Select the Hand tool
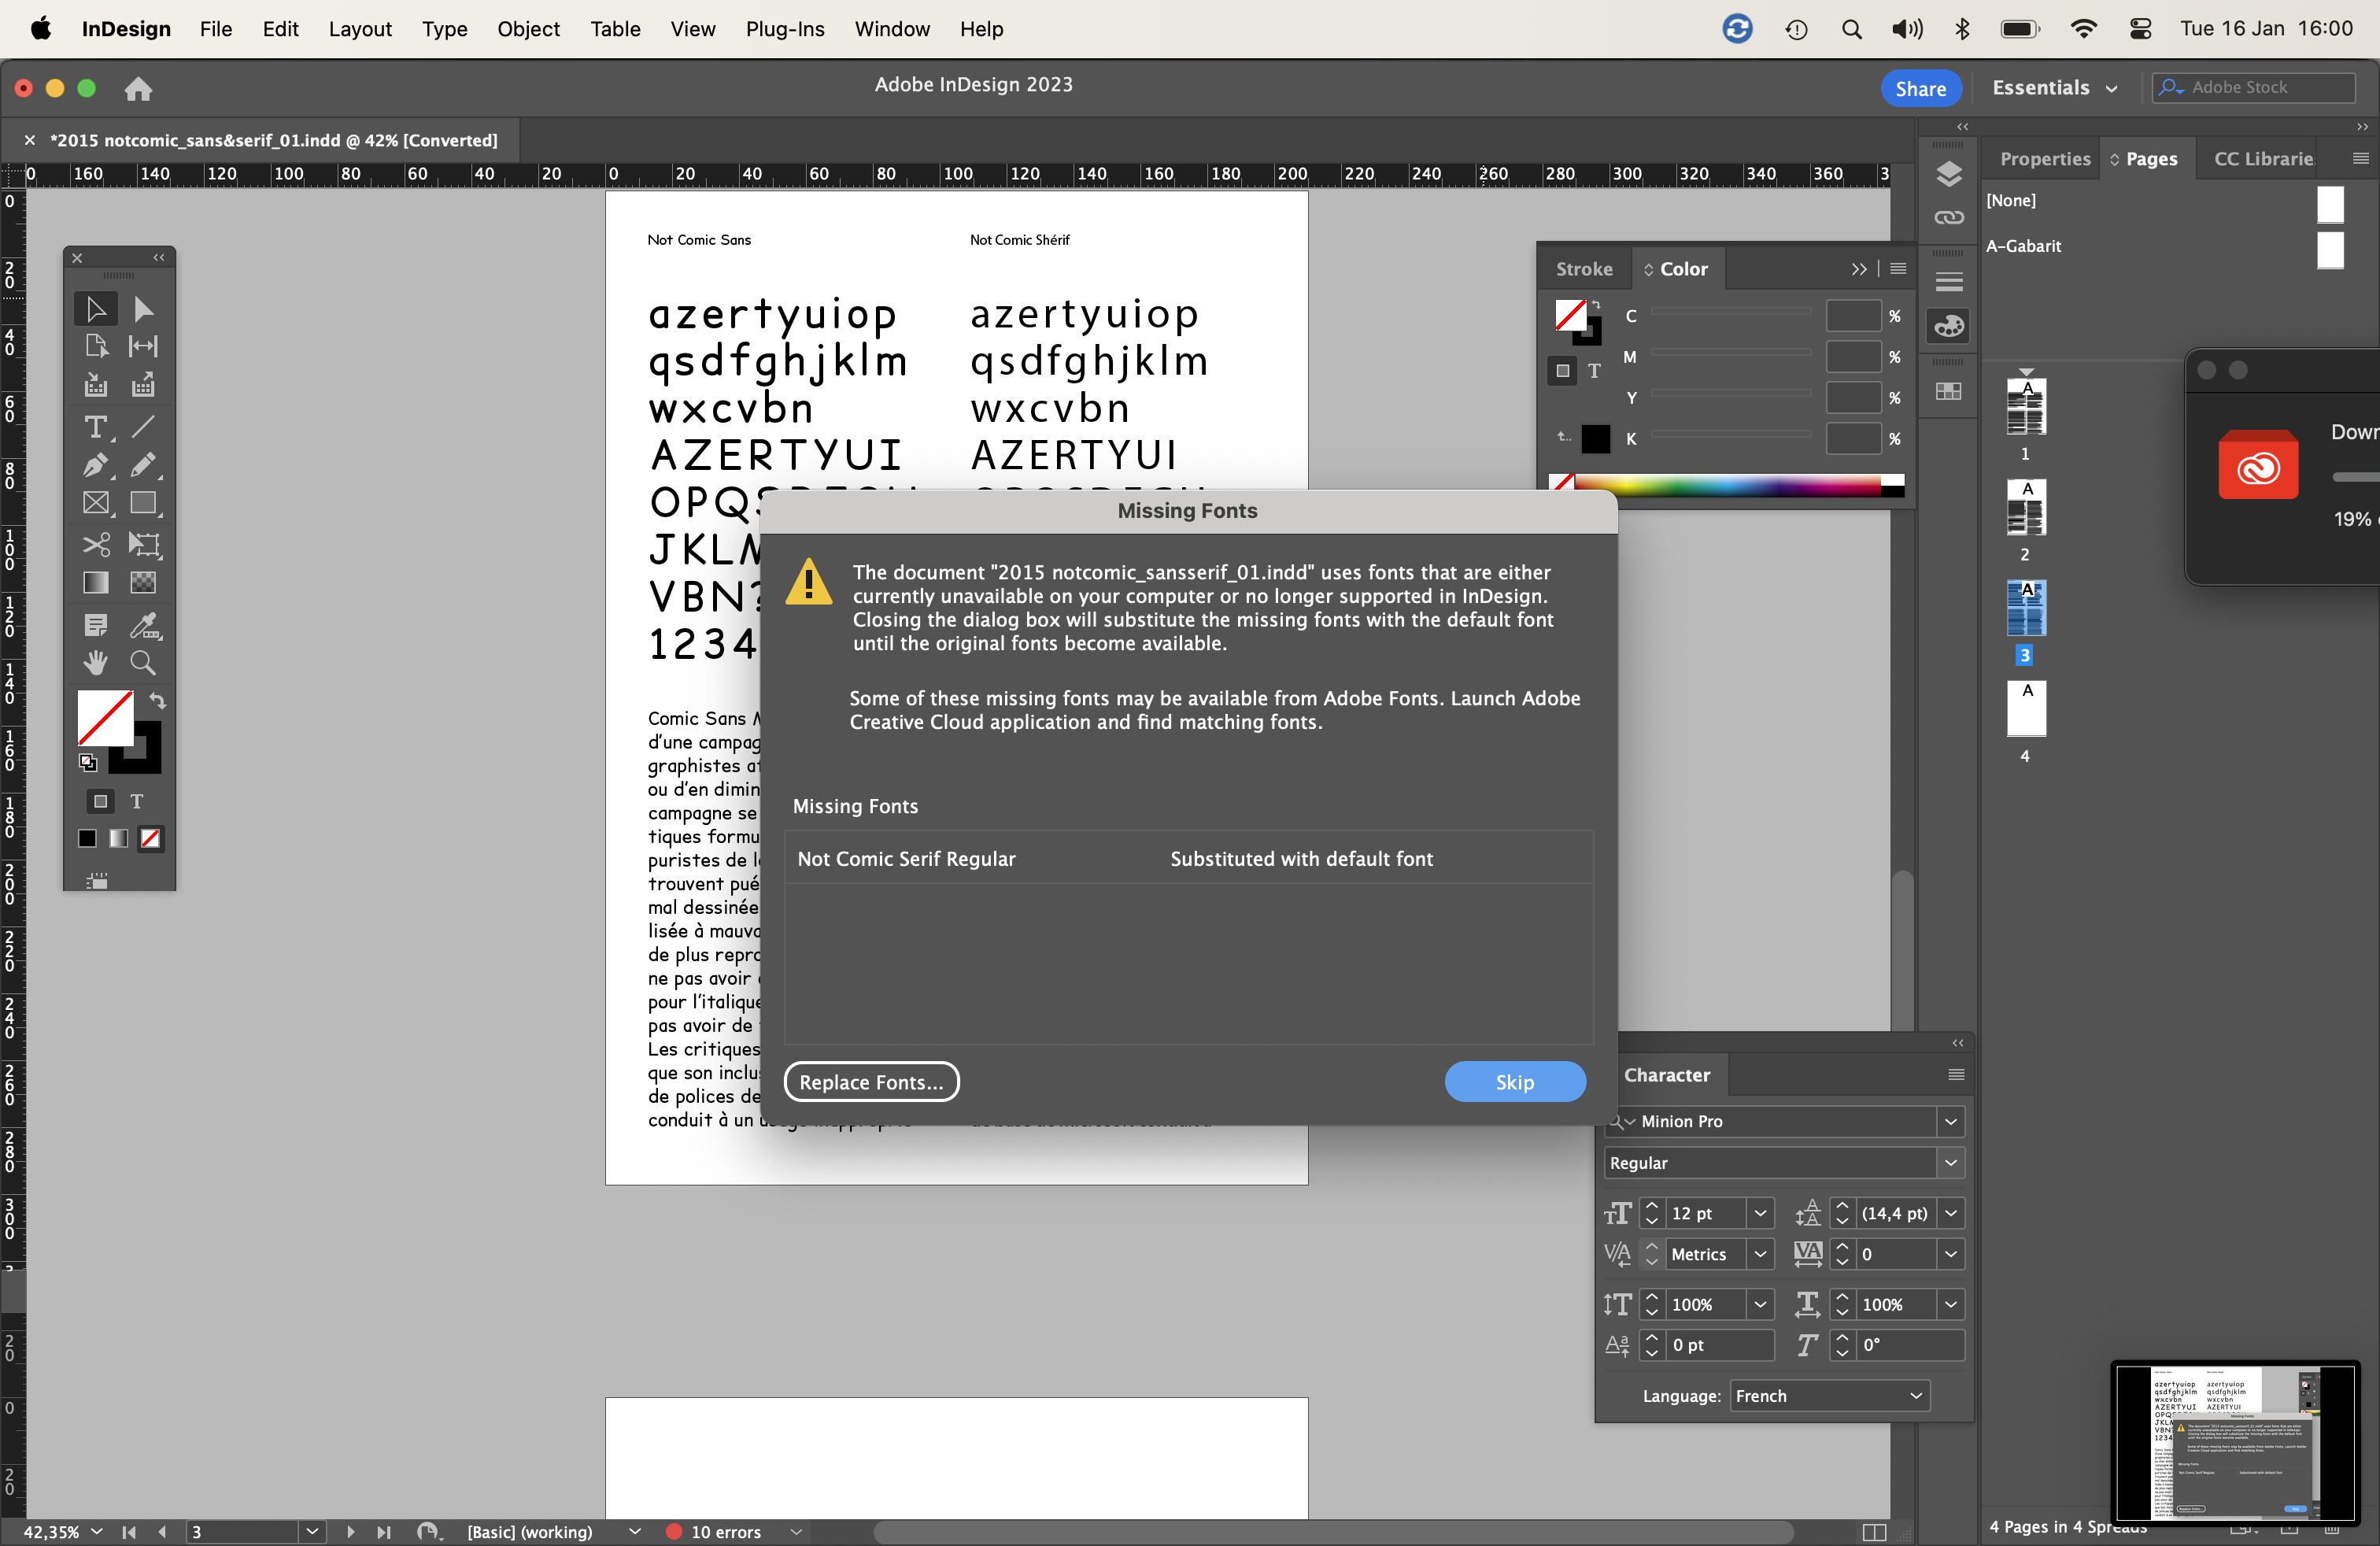This screenshot has height=1546, width=2380. coord(96,663)
